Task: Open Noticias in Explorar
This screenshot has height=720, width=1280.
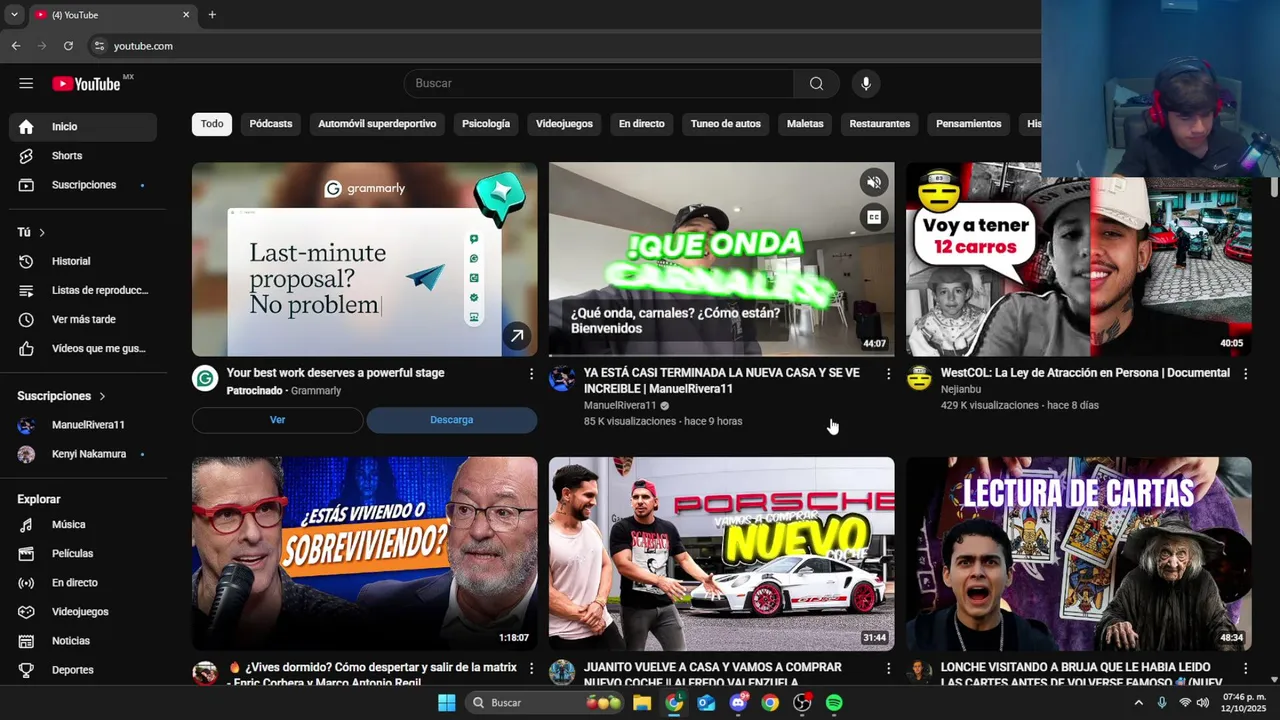Action: (83, 640)
